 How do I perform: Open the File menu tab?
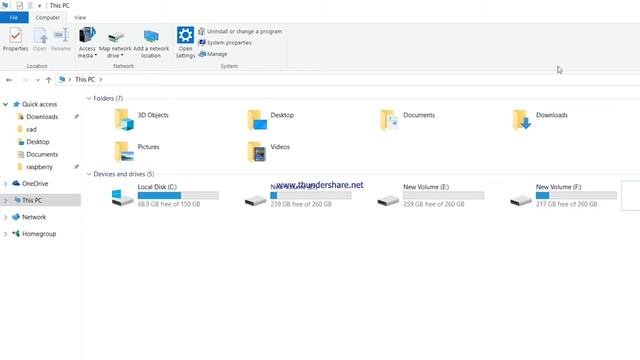(14, 18)
